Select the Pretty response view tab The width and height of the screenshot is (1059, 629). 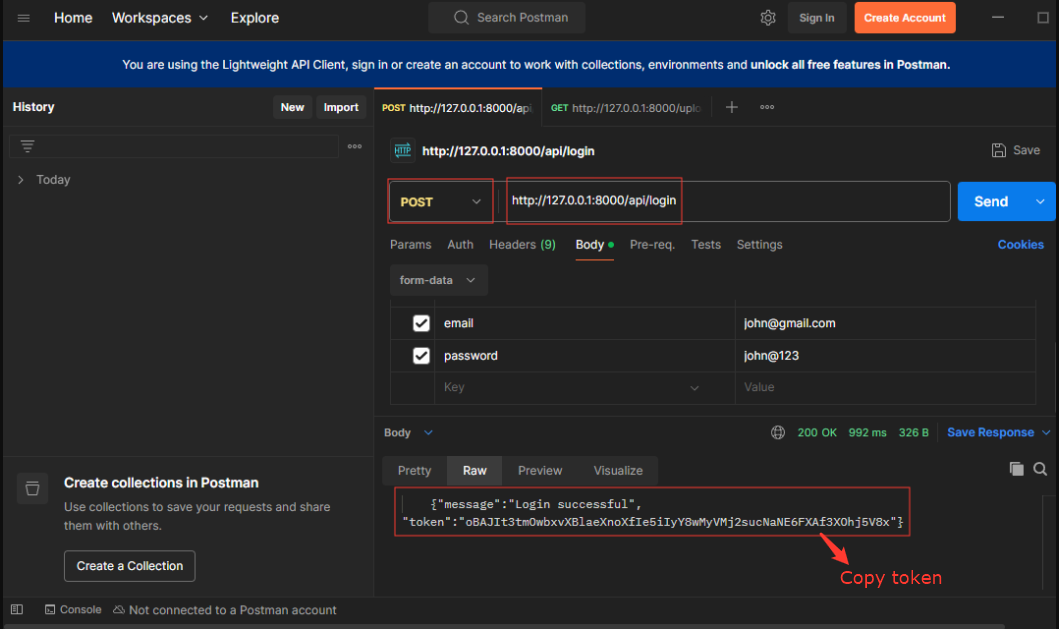(414, 470)
